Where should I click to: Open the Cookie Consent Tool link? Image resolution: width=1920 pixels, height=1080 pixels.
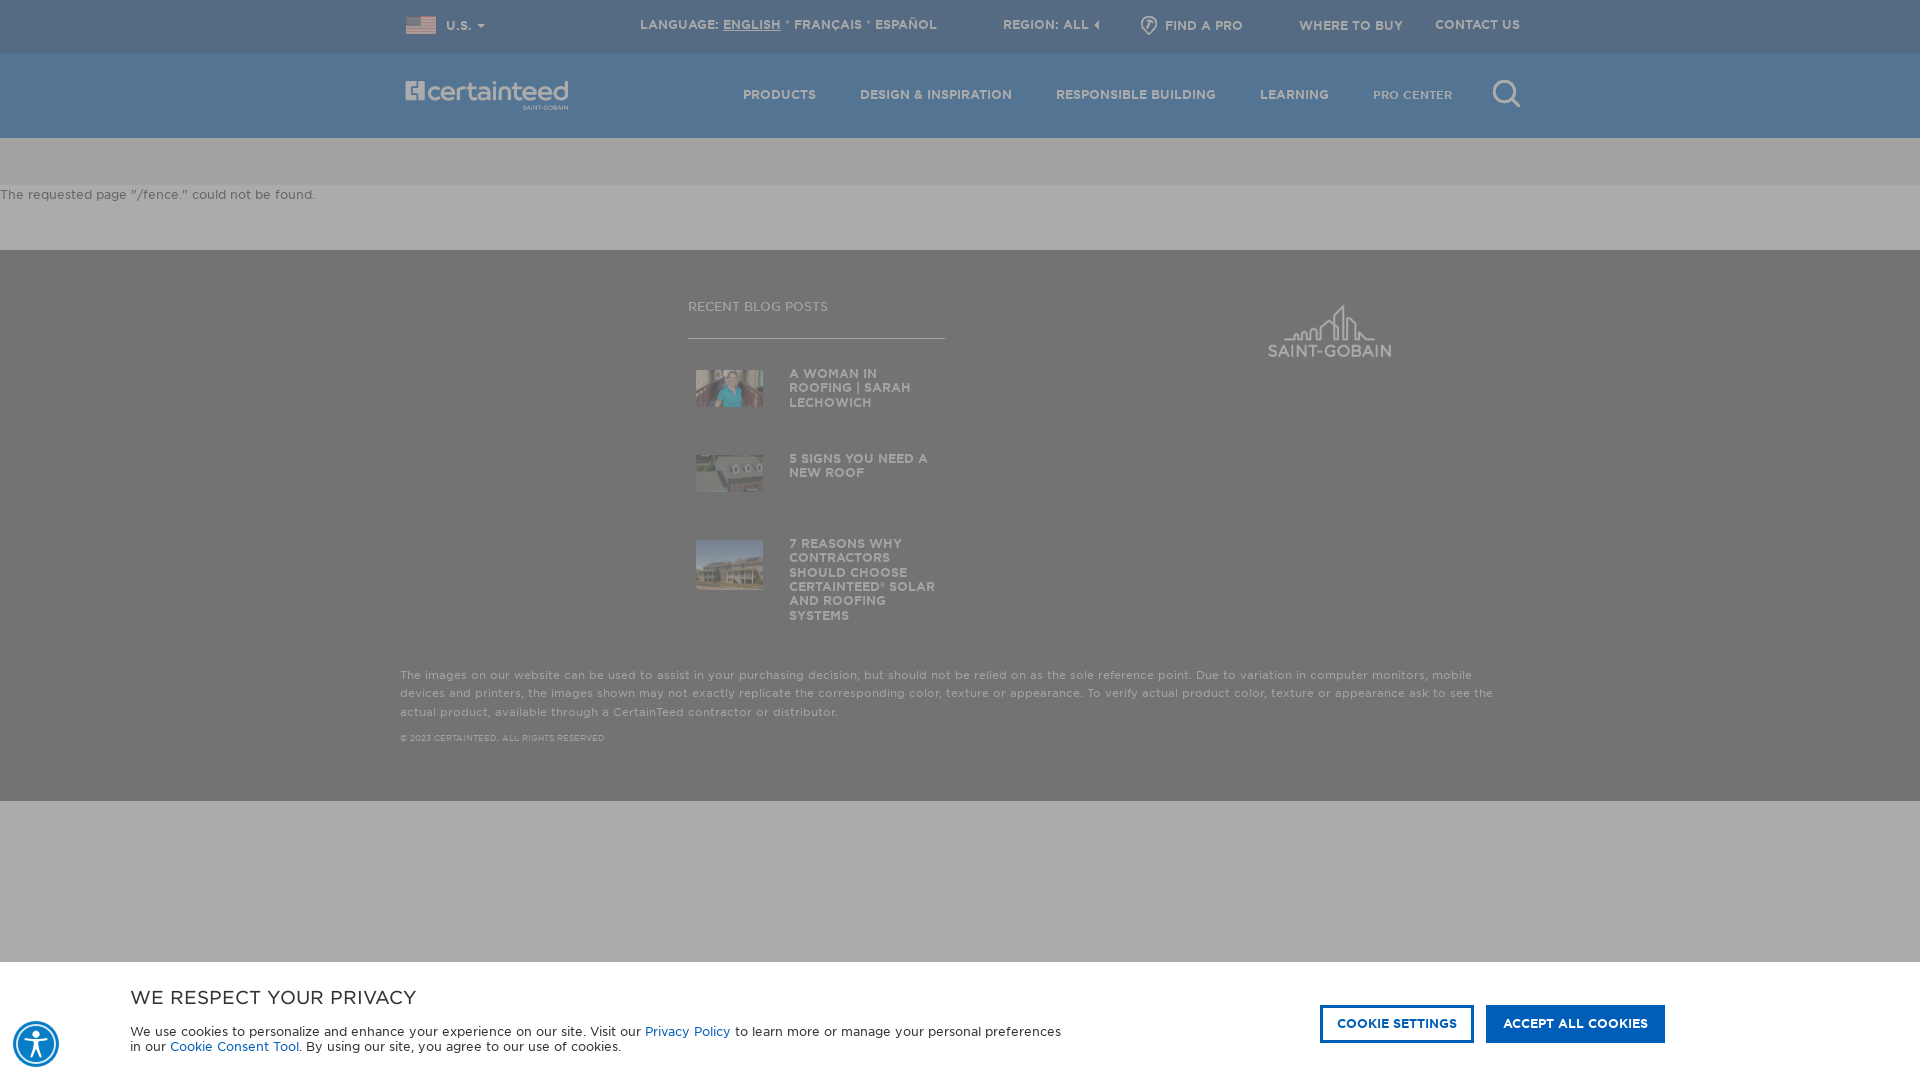coord(235,1047)
